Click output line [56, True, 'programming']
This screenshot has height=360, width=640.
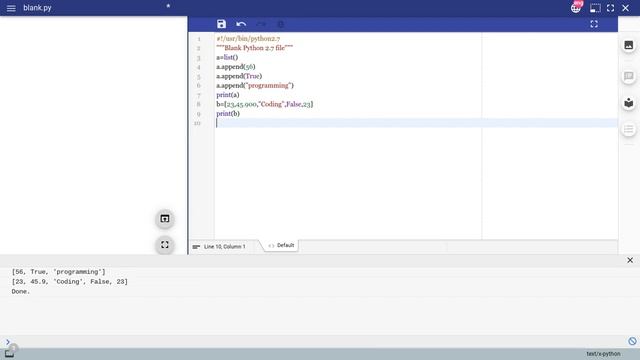pyautogui.click(x=58, y=272)
